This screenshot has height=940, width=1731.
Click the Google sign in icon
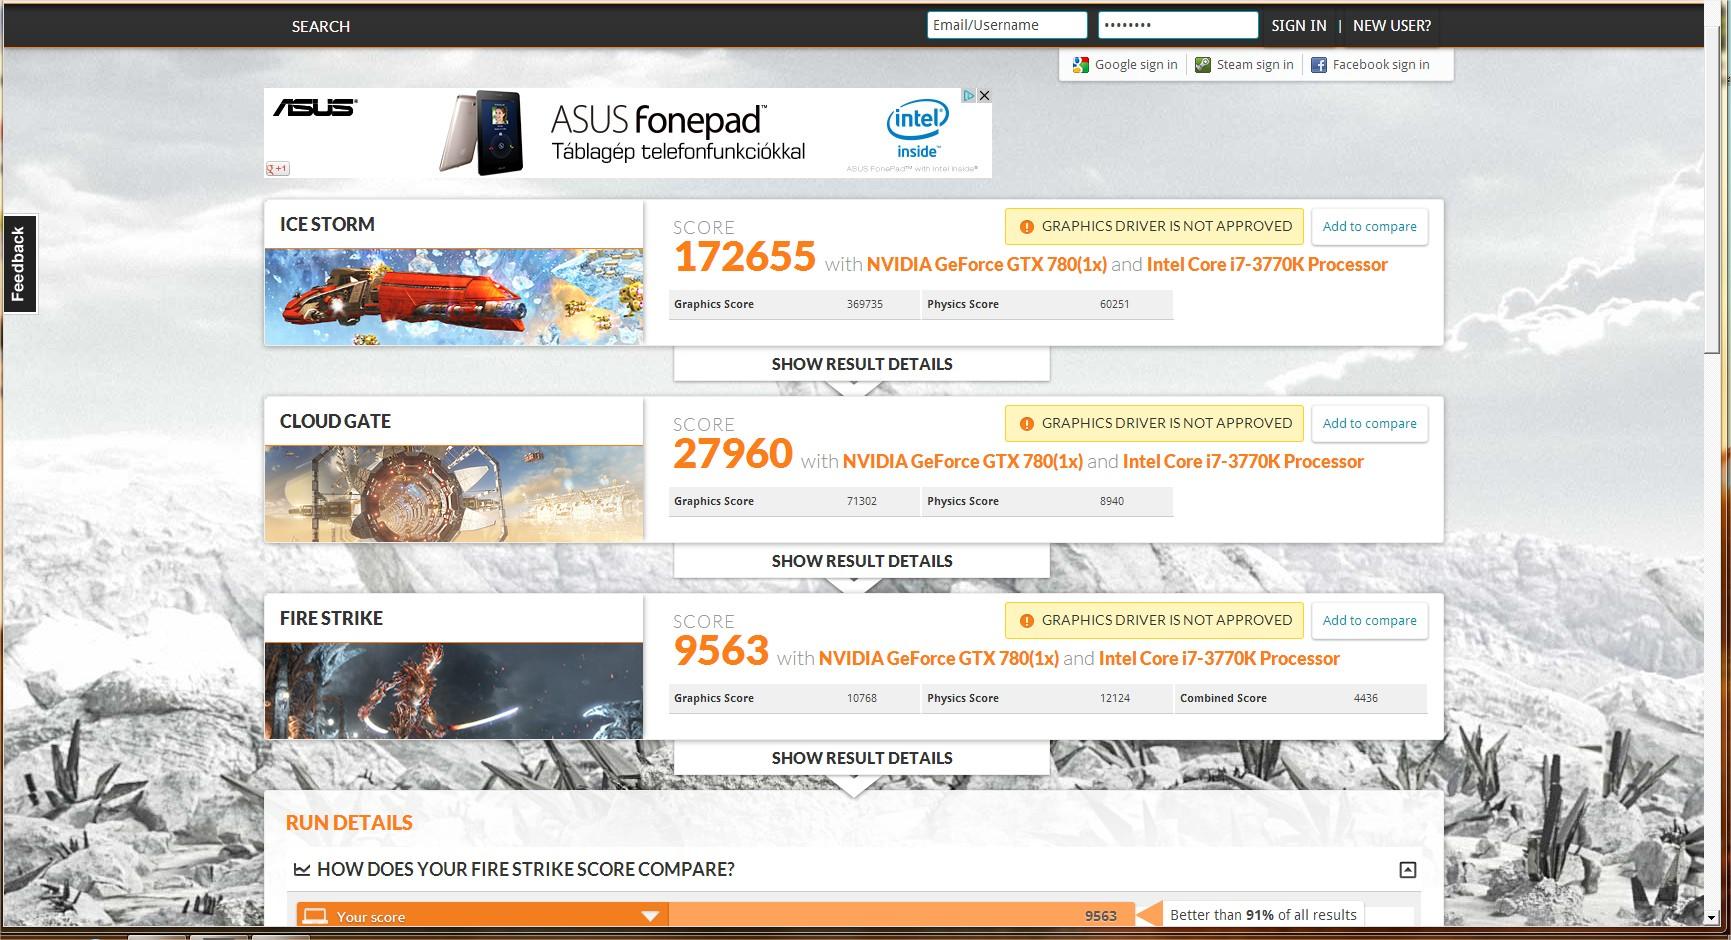(x=1080, y=65)
